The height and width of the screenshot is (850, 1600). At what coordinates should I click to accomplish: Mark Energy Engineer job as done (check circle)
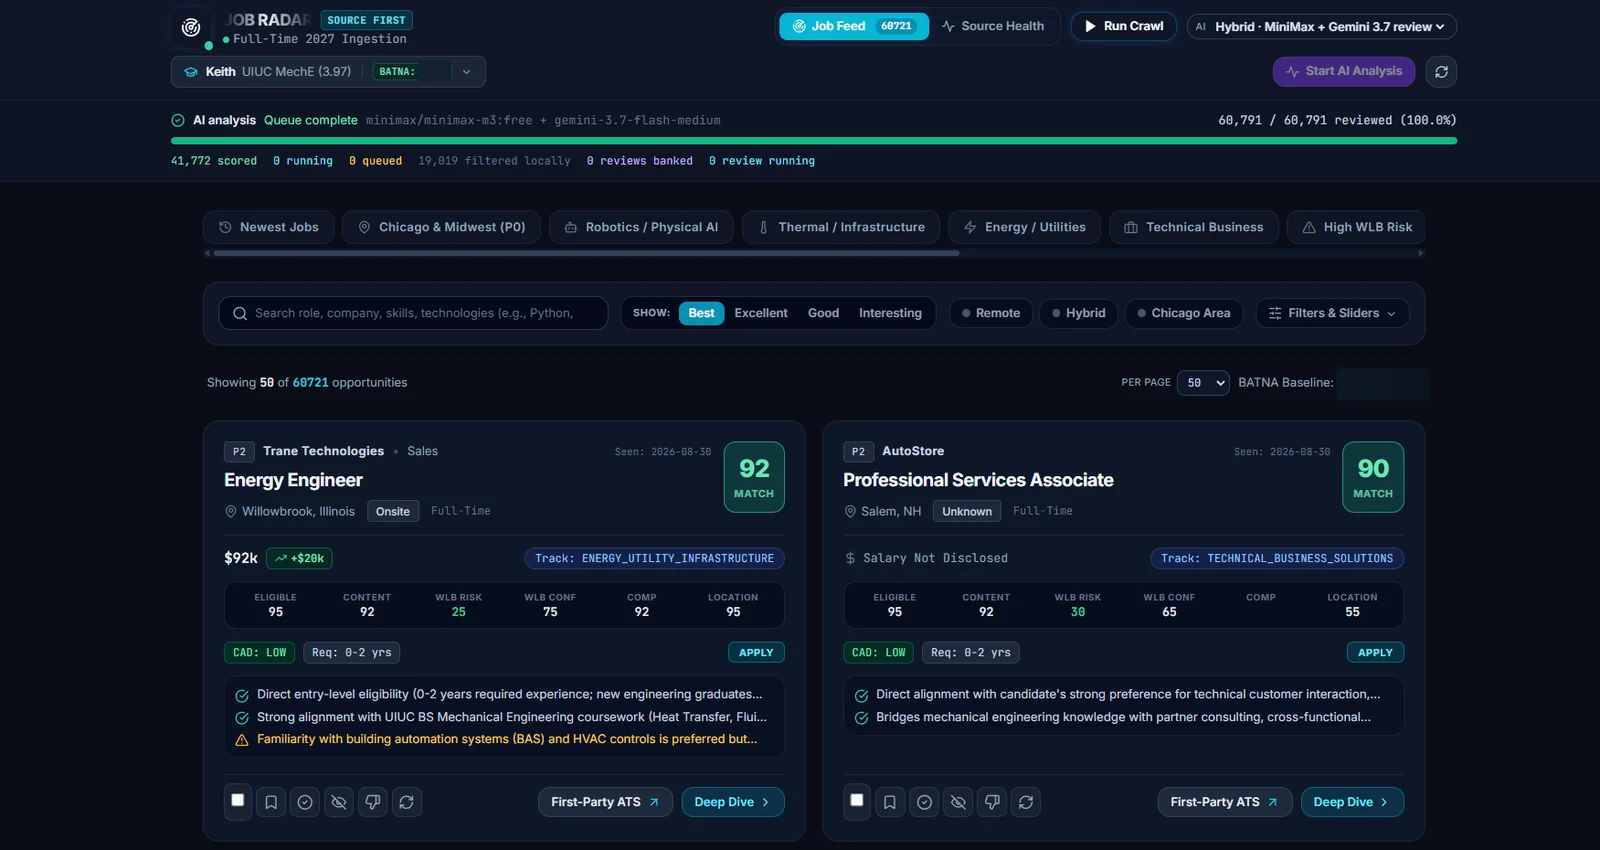pos(305,802)
